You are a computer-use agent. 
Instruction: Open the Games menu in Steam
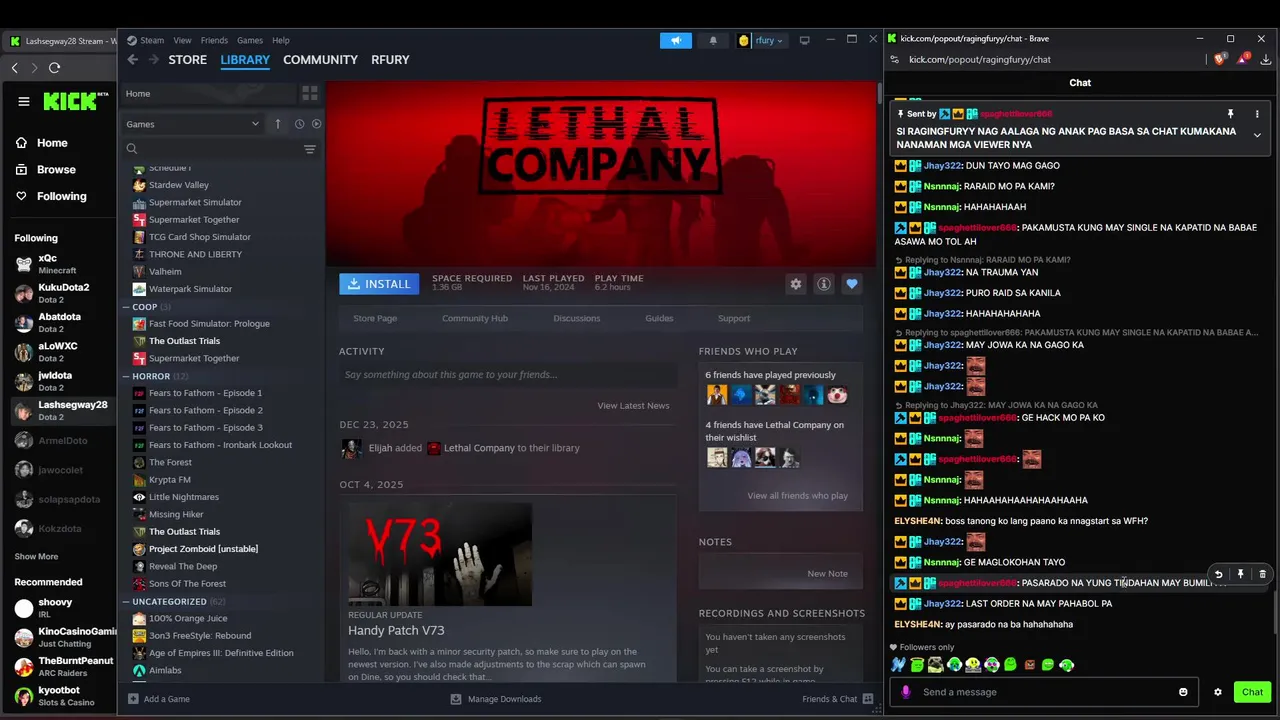pos(250,40)
